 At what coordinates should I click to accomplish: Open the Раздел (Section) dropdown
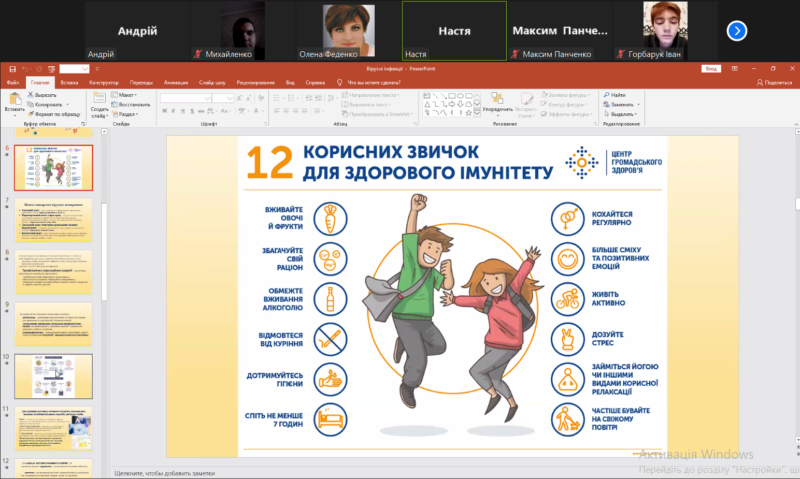pos(125,114)
